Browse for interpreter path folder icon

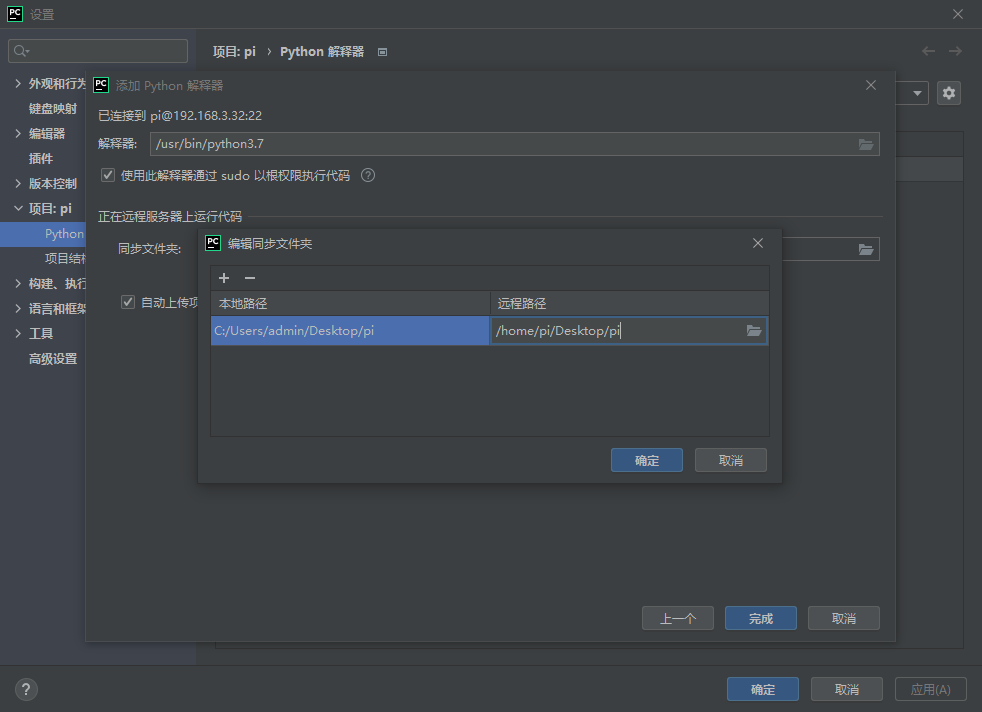866,144
